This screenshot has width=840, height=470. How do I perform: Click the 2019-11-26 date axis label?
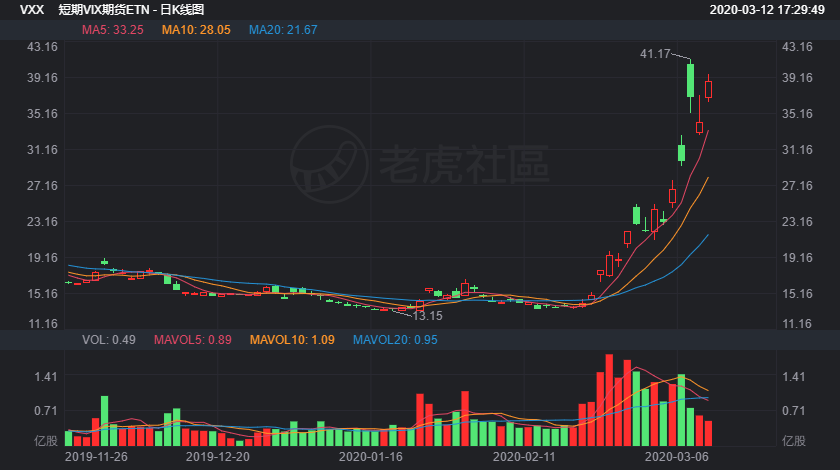96,457
